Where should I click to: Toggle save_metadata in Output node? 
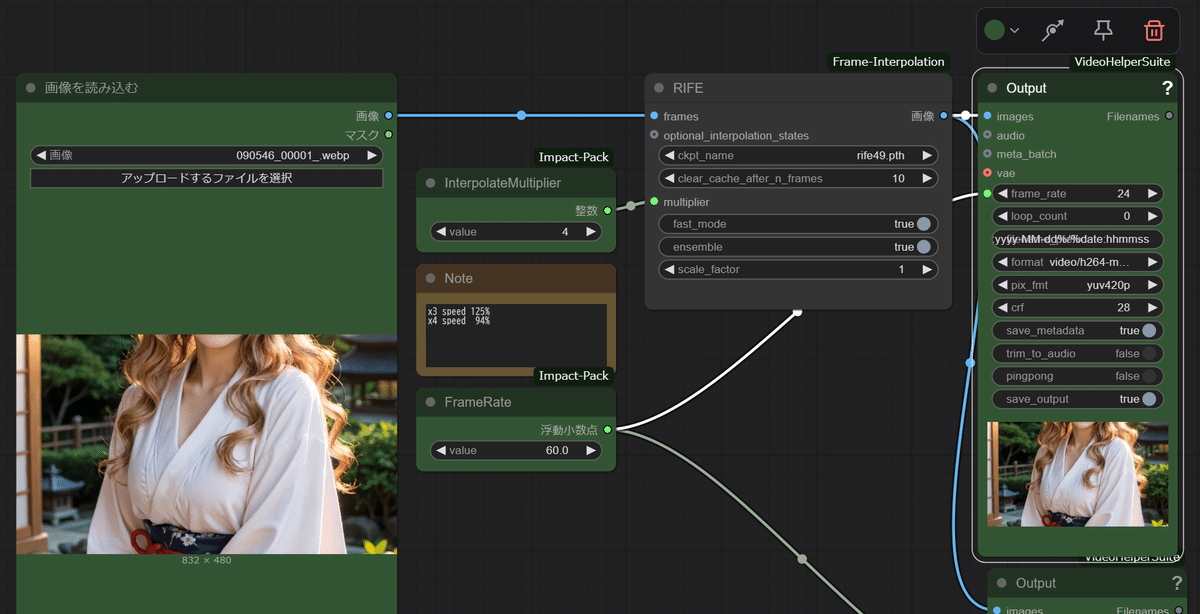1077,330
